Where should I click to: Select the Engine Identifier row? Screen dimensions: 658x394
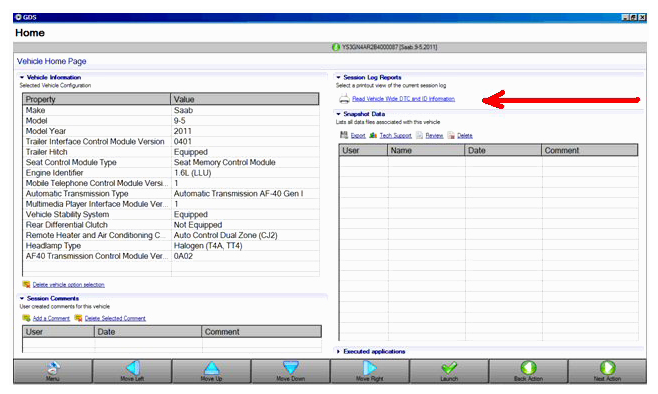point(171,173)
